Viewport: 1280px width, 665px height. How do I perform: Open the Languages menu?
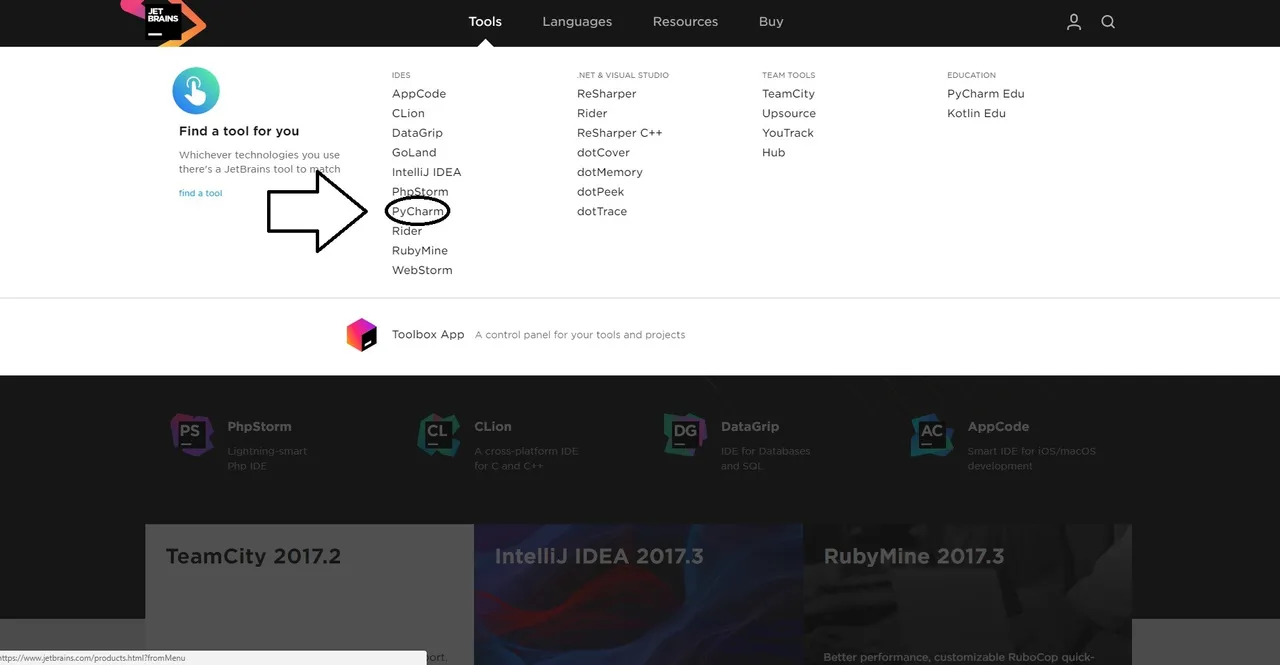coord(577,21)
